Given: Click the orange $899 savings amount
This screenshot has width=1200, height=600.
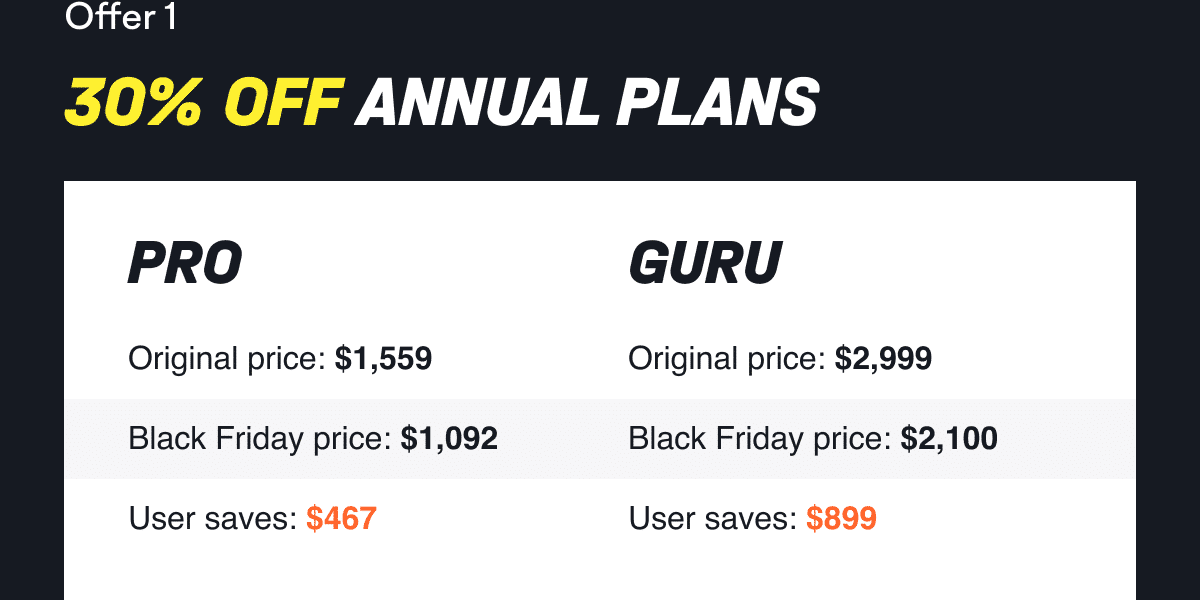Looking at the screenshot, I should tap(841, 518).
